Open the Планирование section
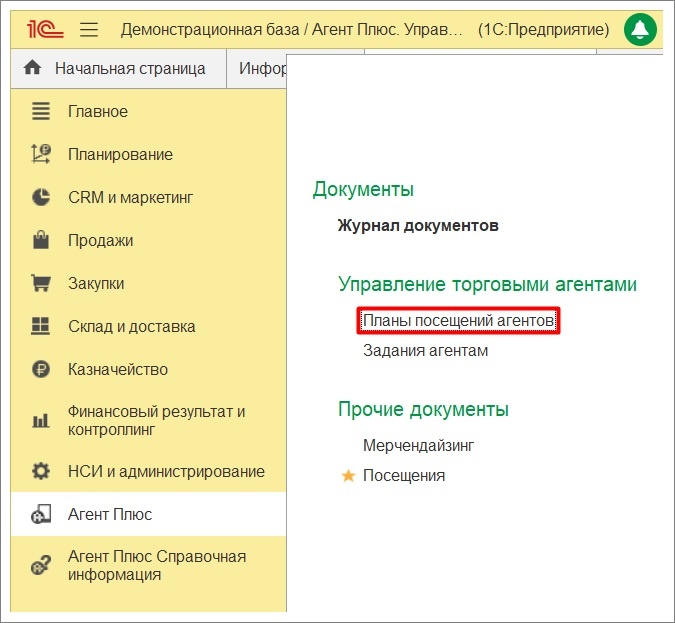 [x=148, y=154]
